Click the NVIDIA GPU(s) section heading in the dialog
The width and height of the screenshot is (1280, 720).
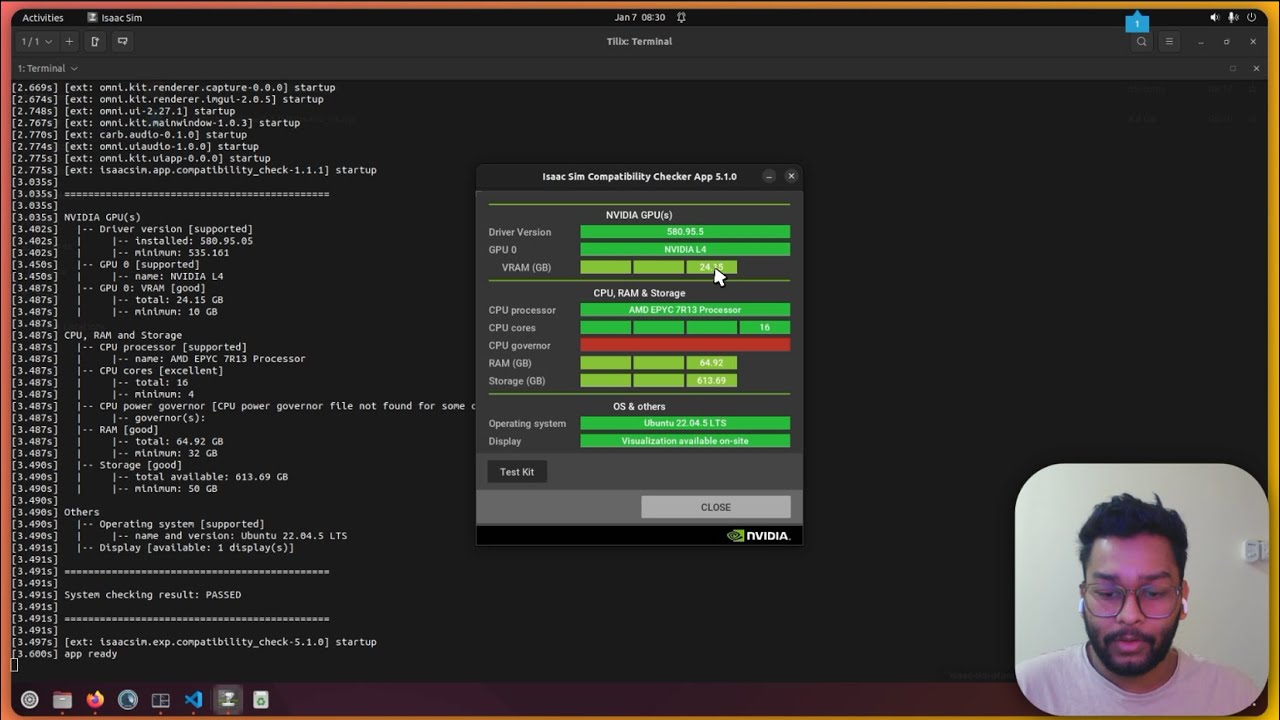(639, 215)
